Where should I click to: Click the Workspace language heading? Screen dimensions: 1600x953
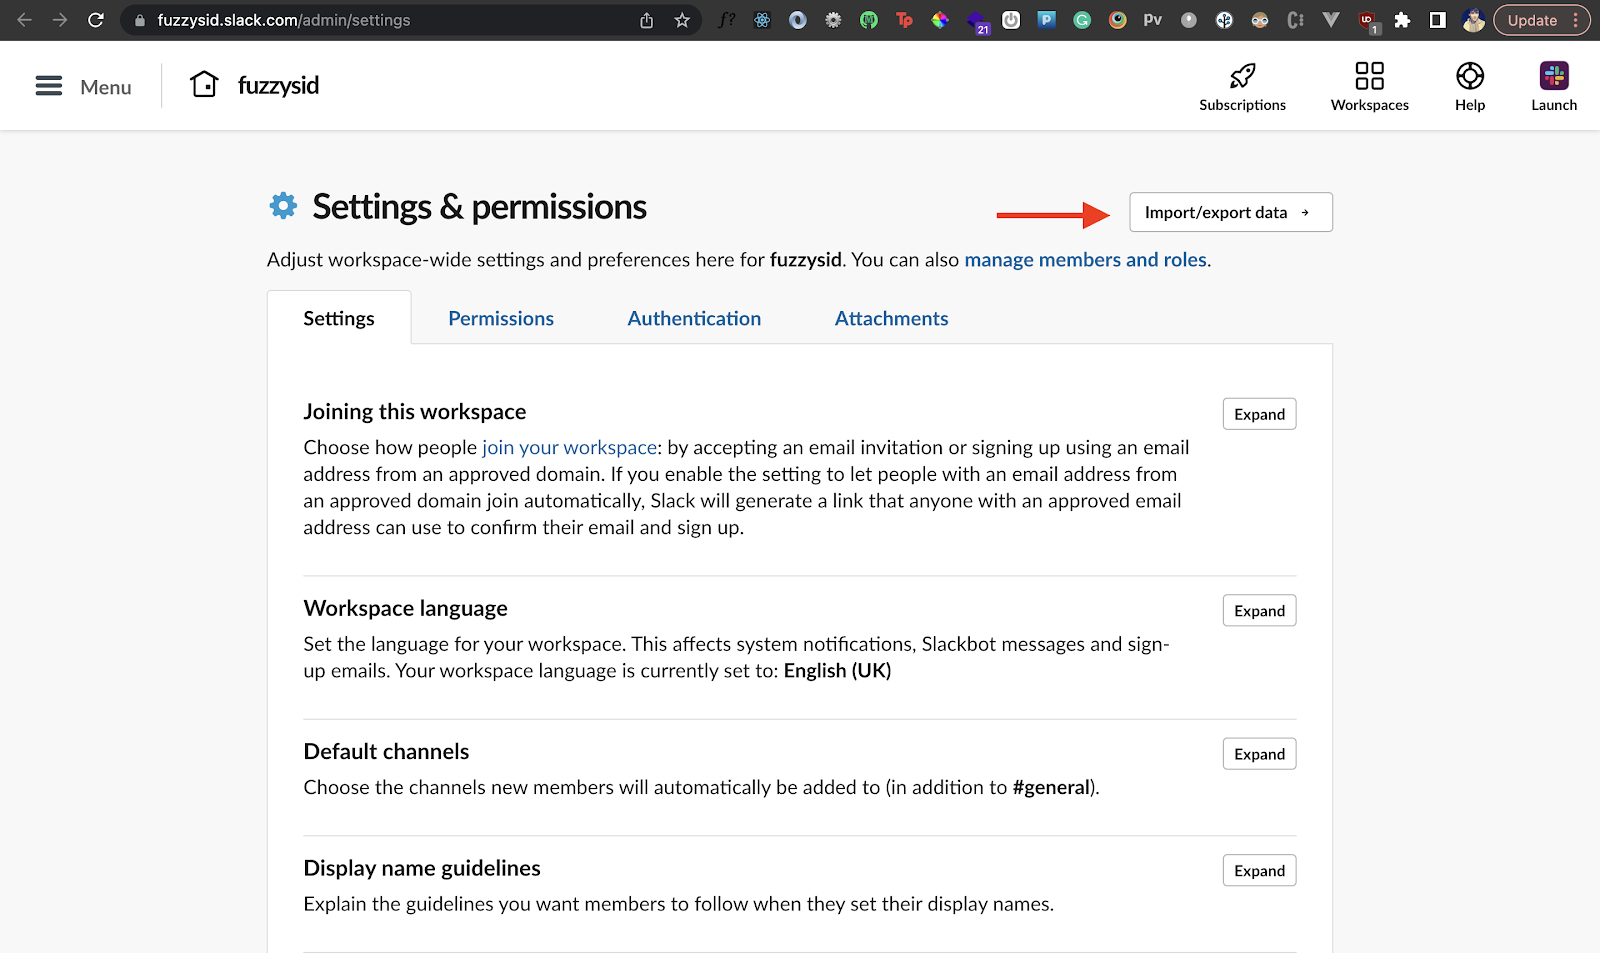coord(406,609)
